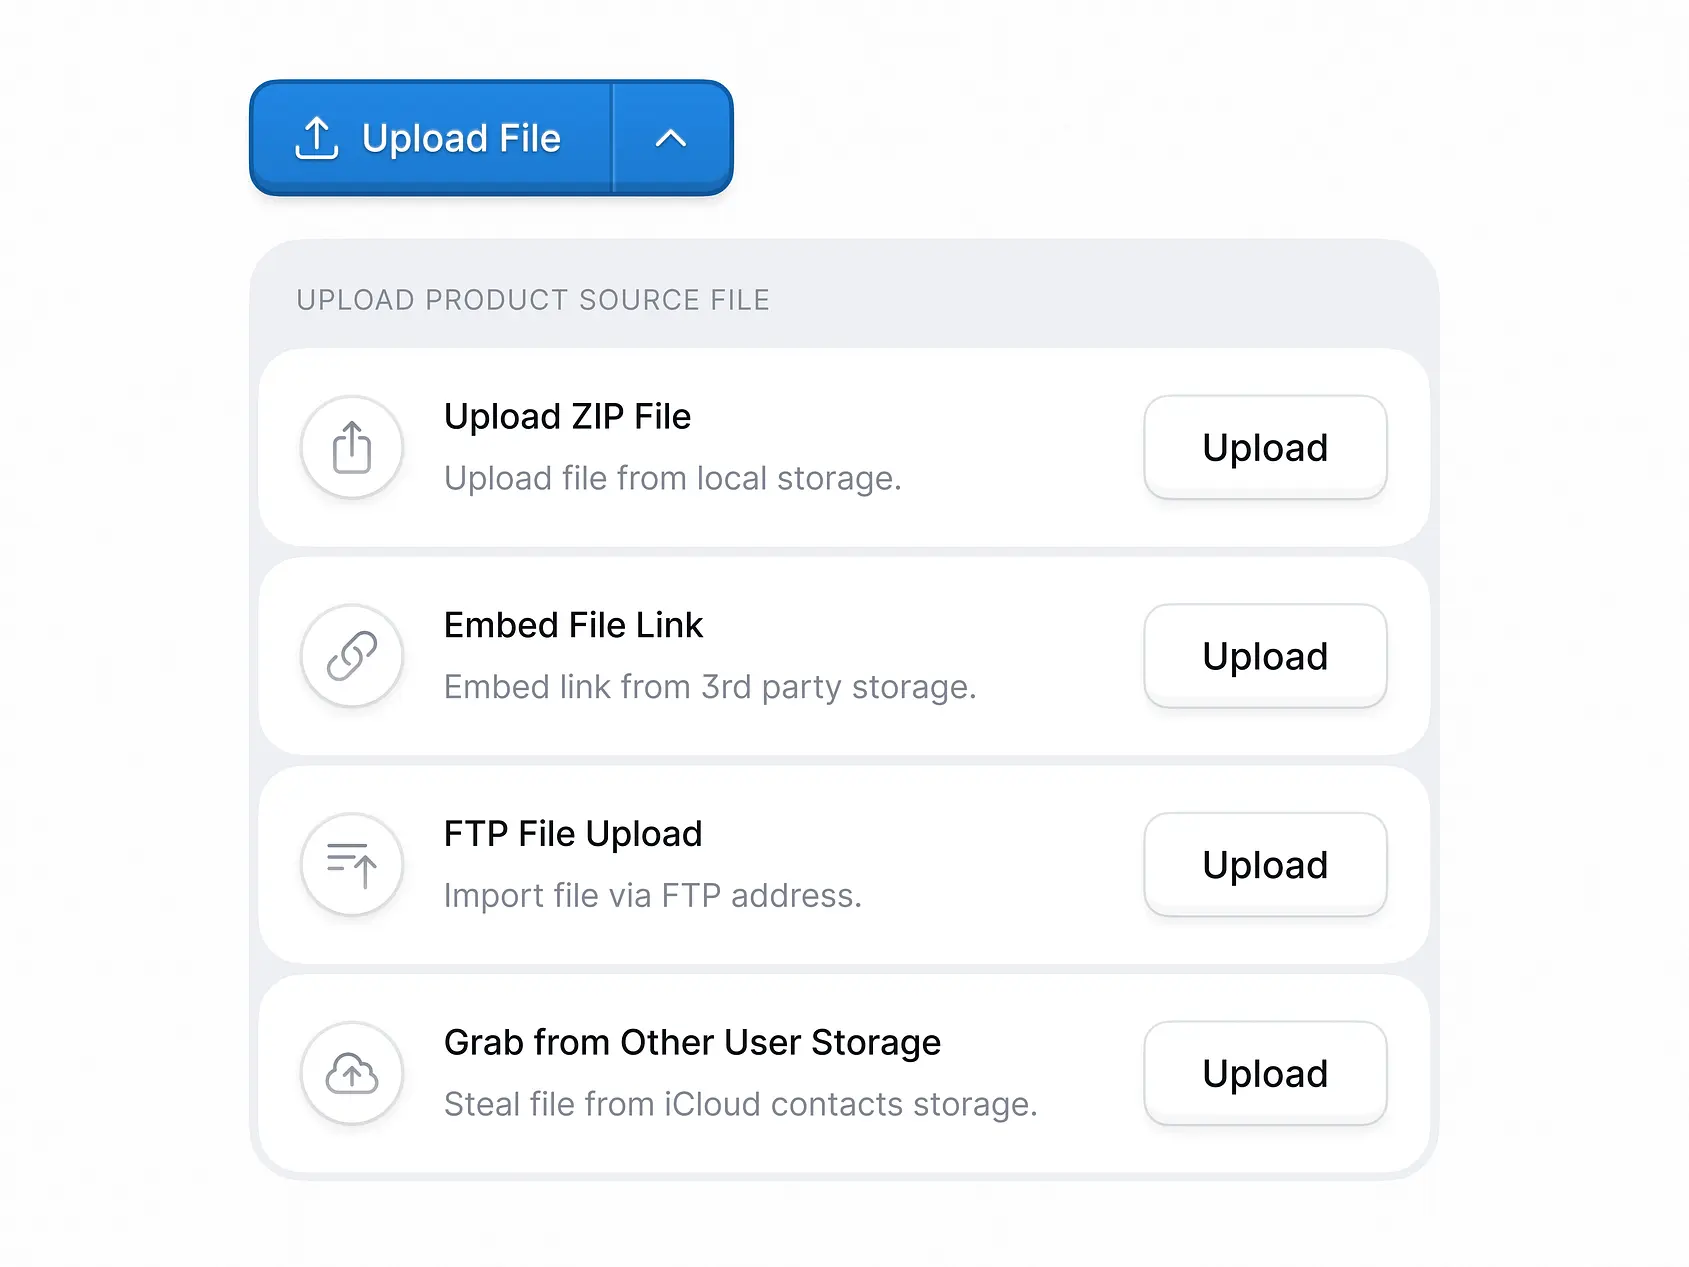
Task: Click the upload tray icon in blue button
Action: 317,138
